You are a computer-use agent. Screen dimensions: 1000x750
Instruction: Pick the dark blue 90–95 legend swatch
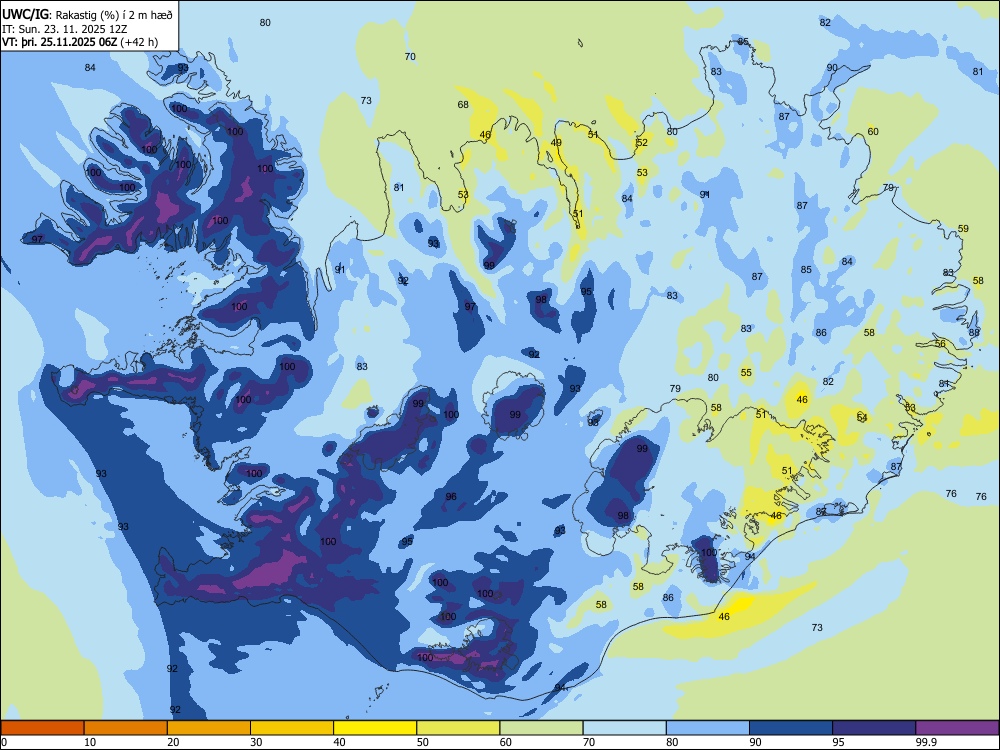coord(791,728)
